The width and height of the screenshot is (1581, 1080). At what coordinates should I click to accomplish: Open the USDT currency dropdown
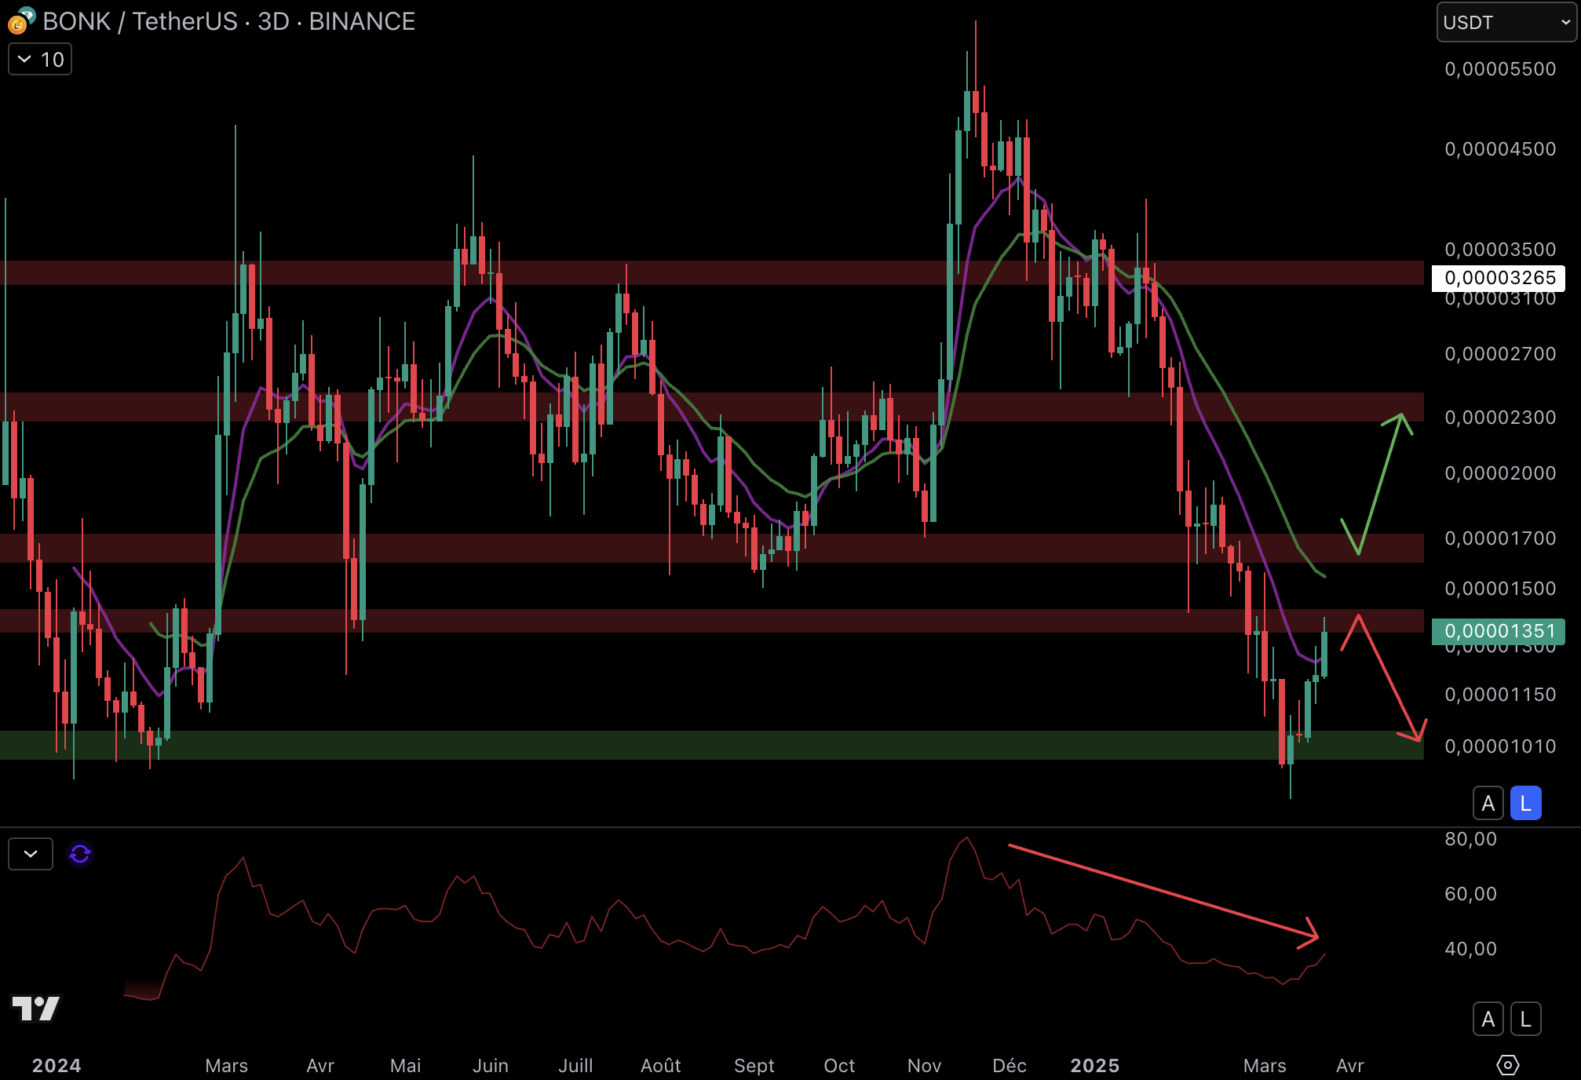pyautogui.click(x=1506, y=22)
